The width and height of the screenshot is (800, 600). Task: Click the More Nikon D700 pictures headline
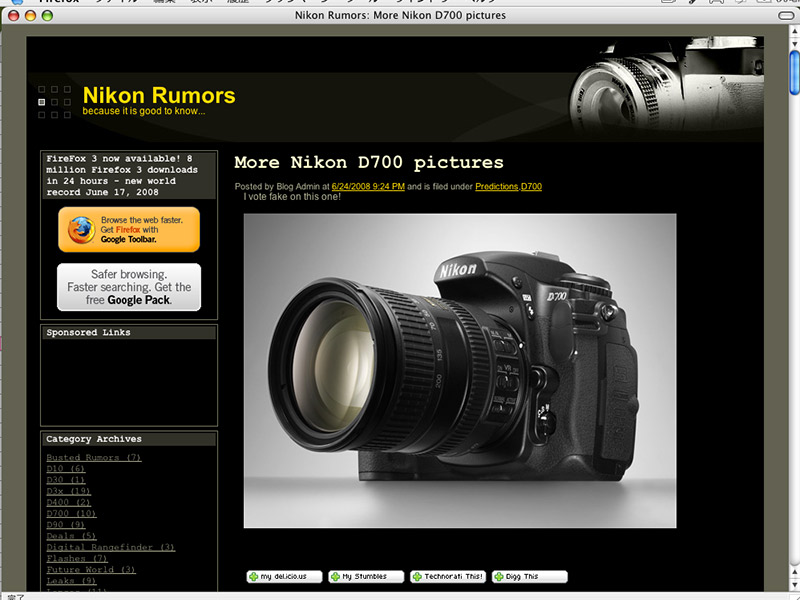click(369, 163)
